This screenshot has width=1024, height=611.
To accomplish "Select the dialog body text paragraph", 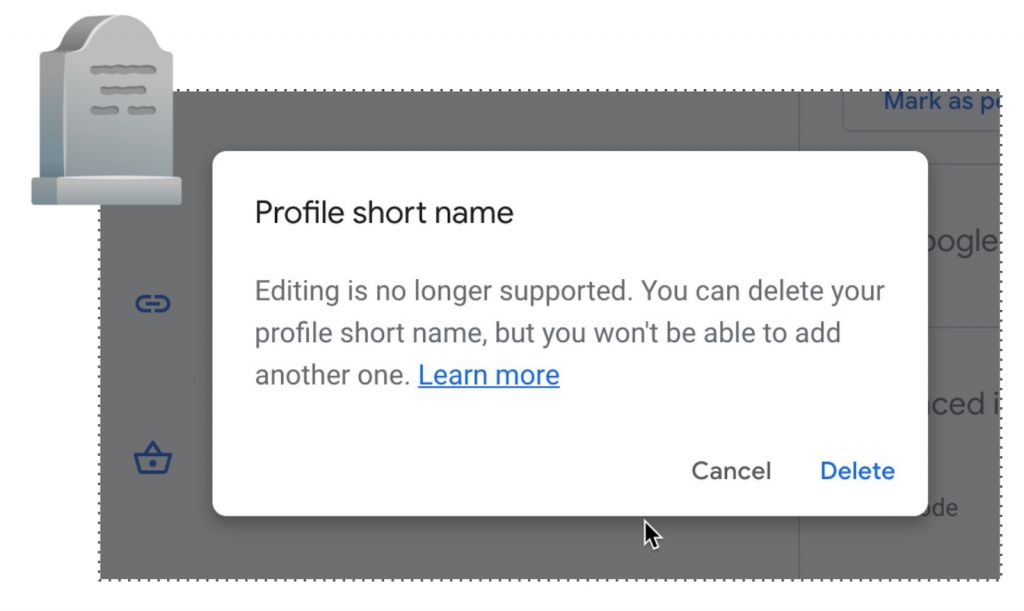I will pyautogui.click(x=570, y=332).
